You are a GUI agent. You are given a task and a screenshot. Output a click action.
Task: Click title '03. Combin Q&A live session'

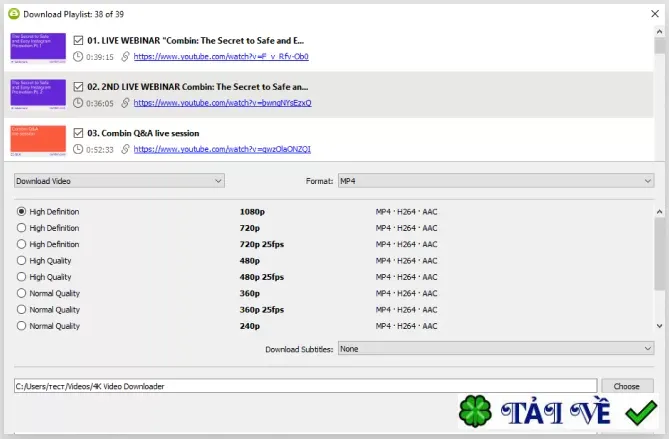click(x=143, y=133)
